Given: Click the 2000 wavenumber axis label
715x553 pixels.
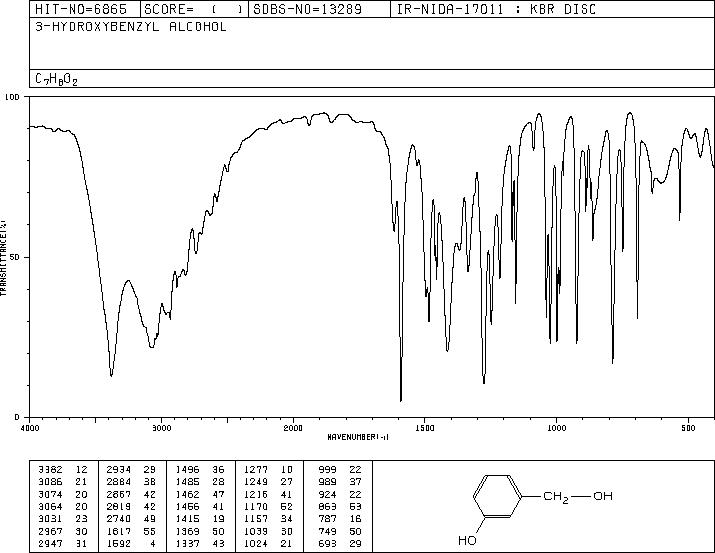Looking at the screenshot, I should click(x=293, y=428).
